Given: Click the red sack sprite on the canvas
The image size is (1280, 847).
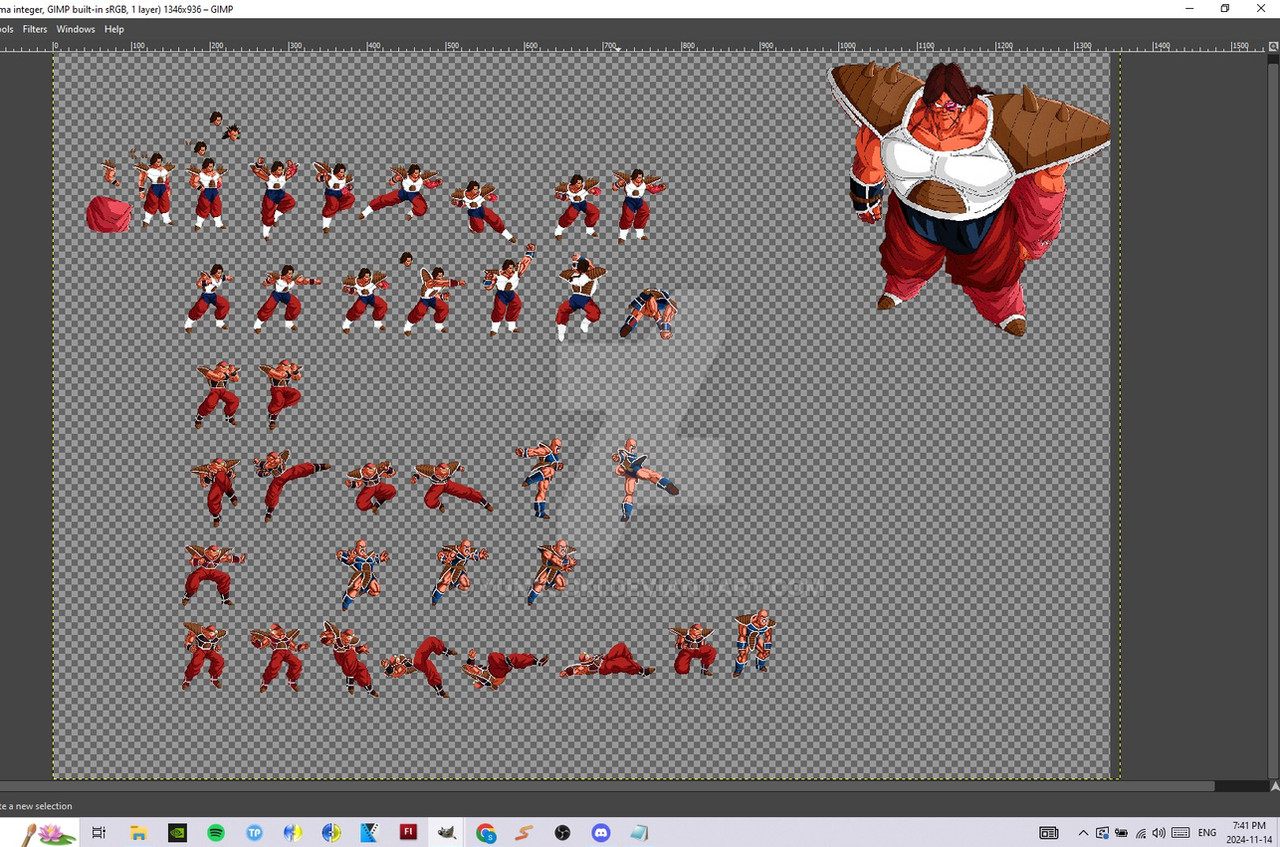Looking at the screenshot, I should pos(108,214).
